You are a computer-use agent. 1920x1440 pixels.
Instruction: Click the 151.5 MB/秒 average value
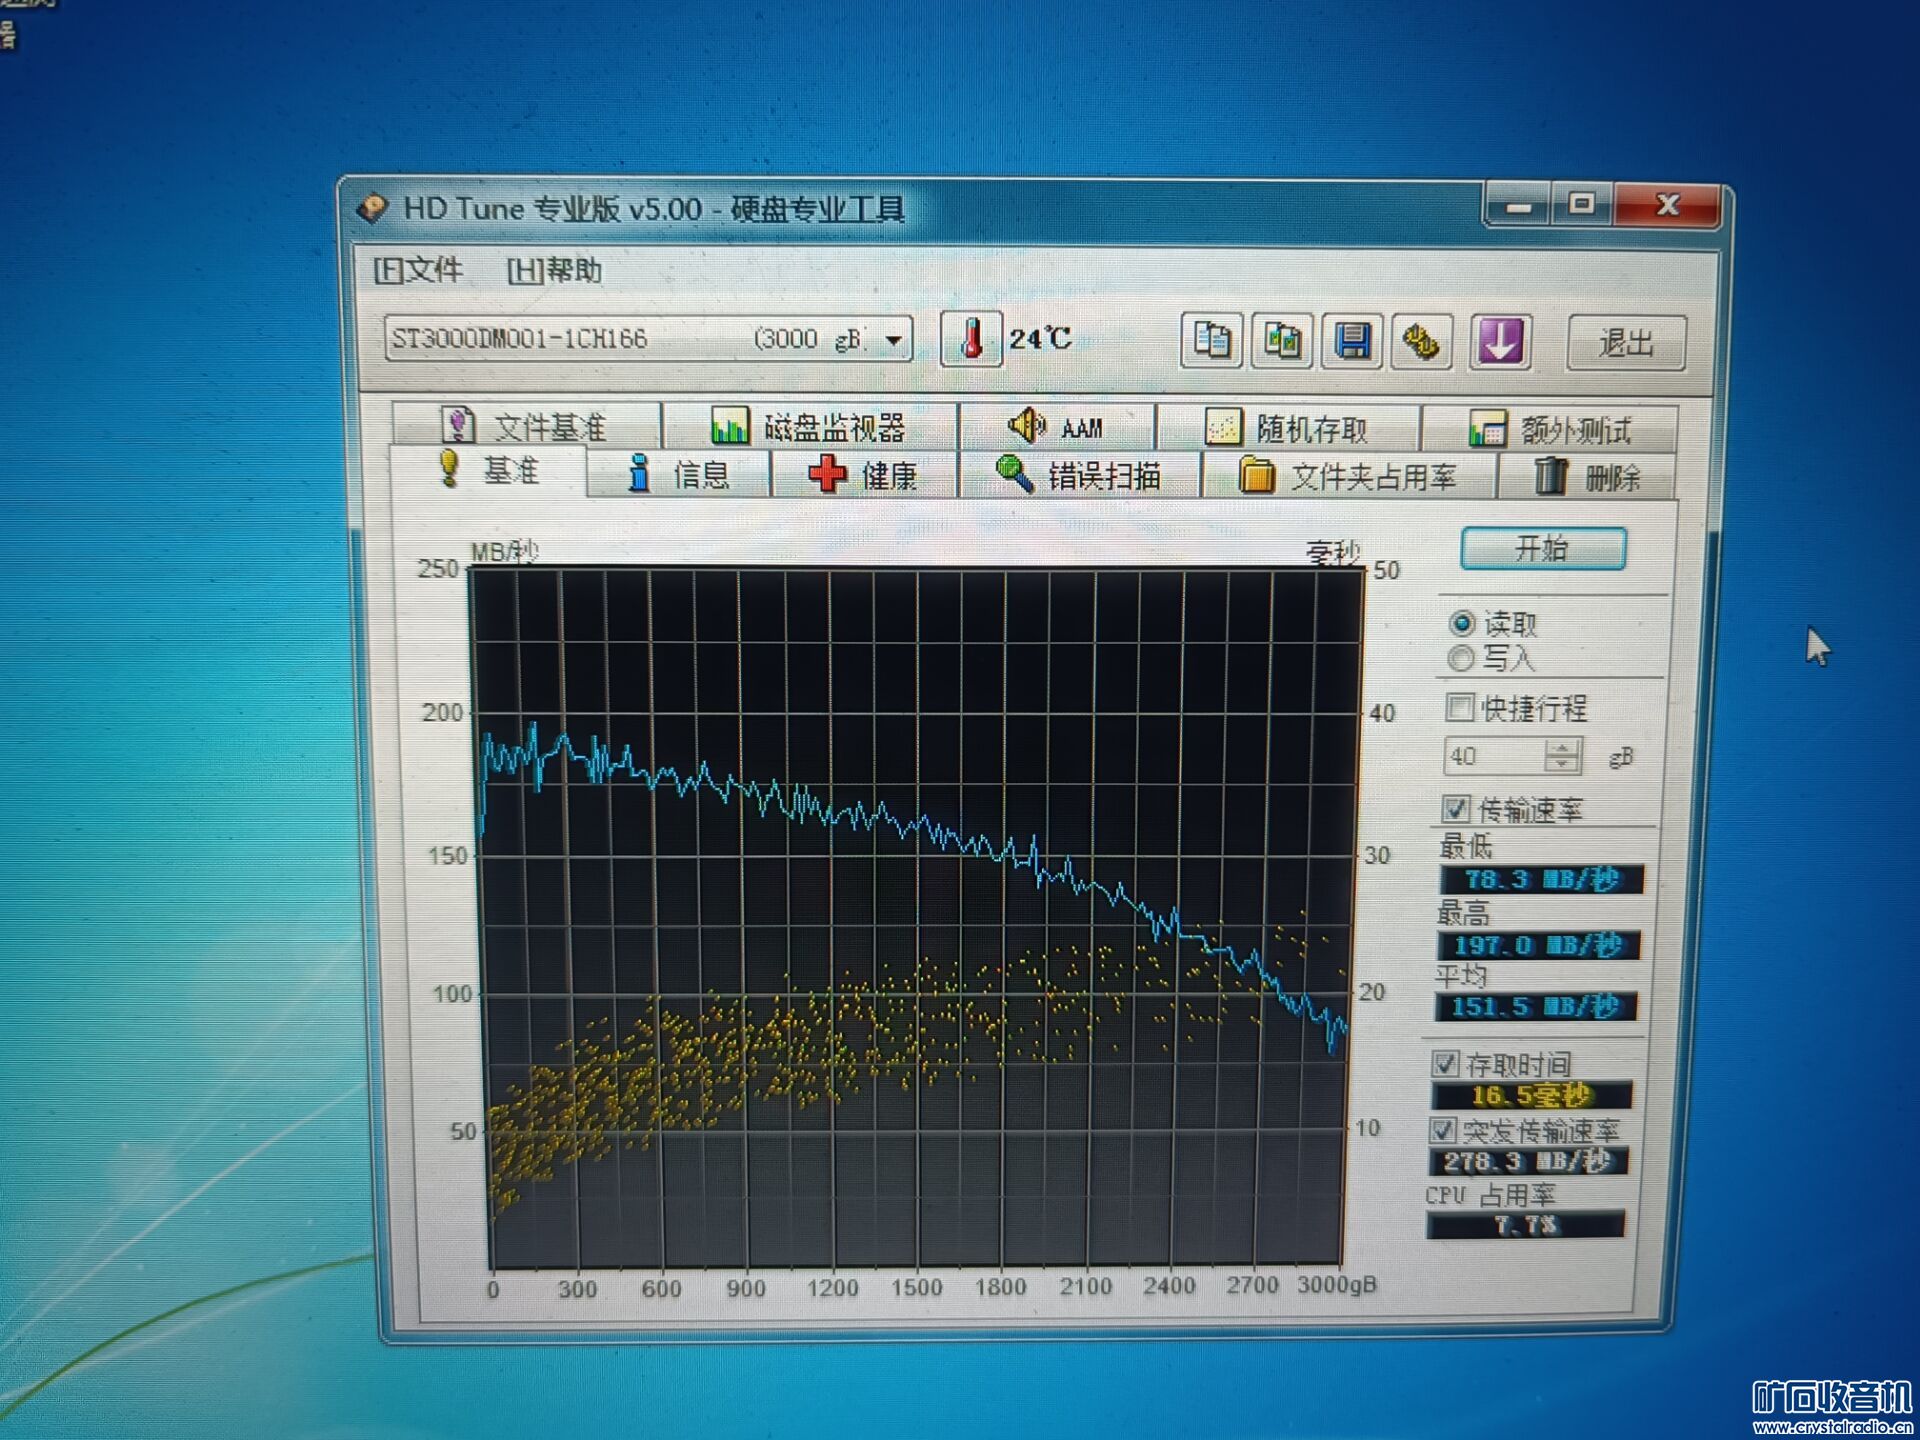coord(1536,1006)
